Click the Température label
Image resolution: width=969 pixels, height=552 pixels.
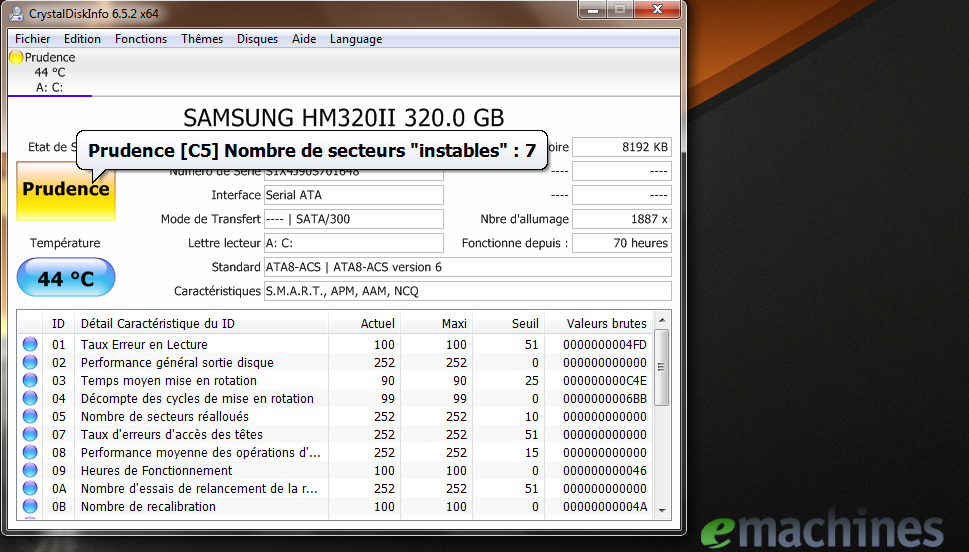(65, 243)
